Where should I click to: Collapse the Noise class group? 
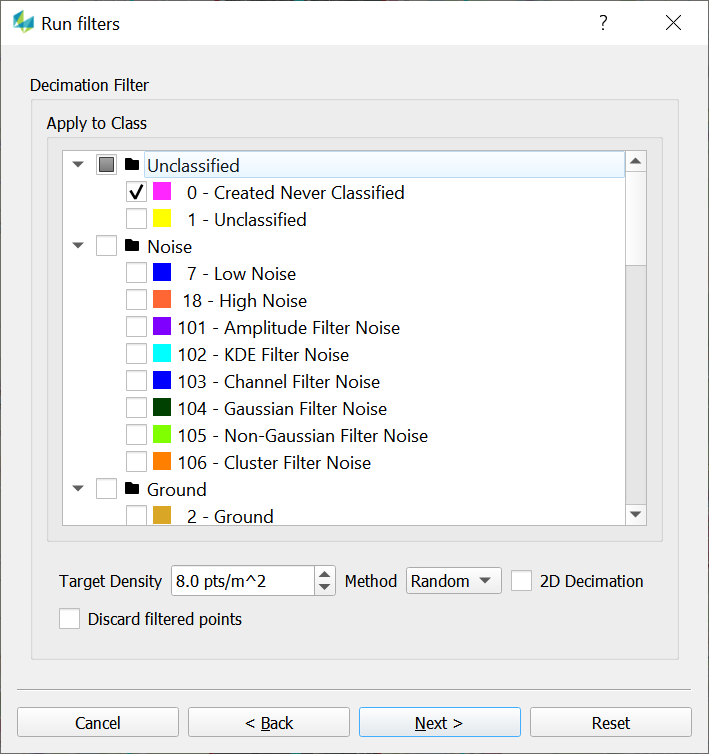pos(78,246)
